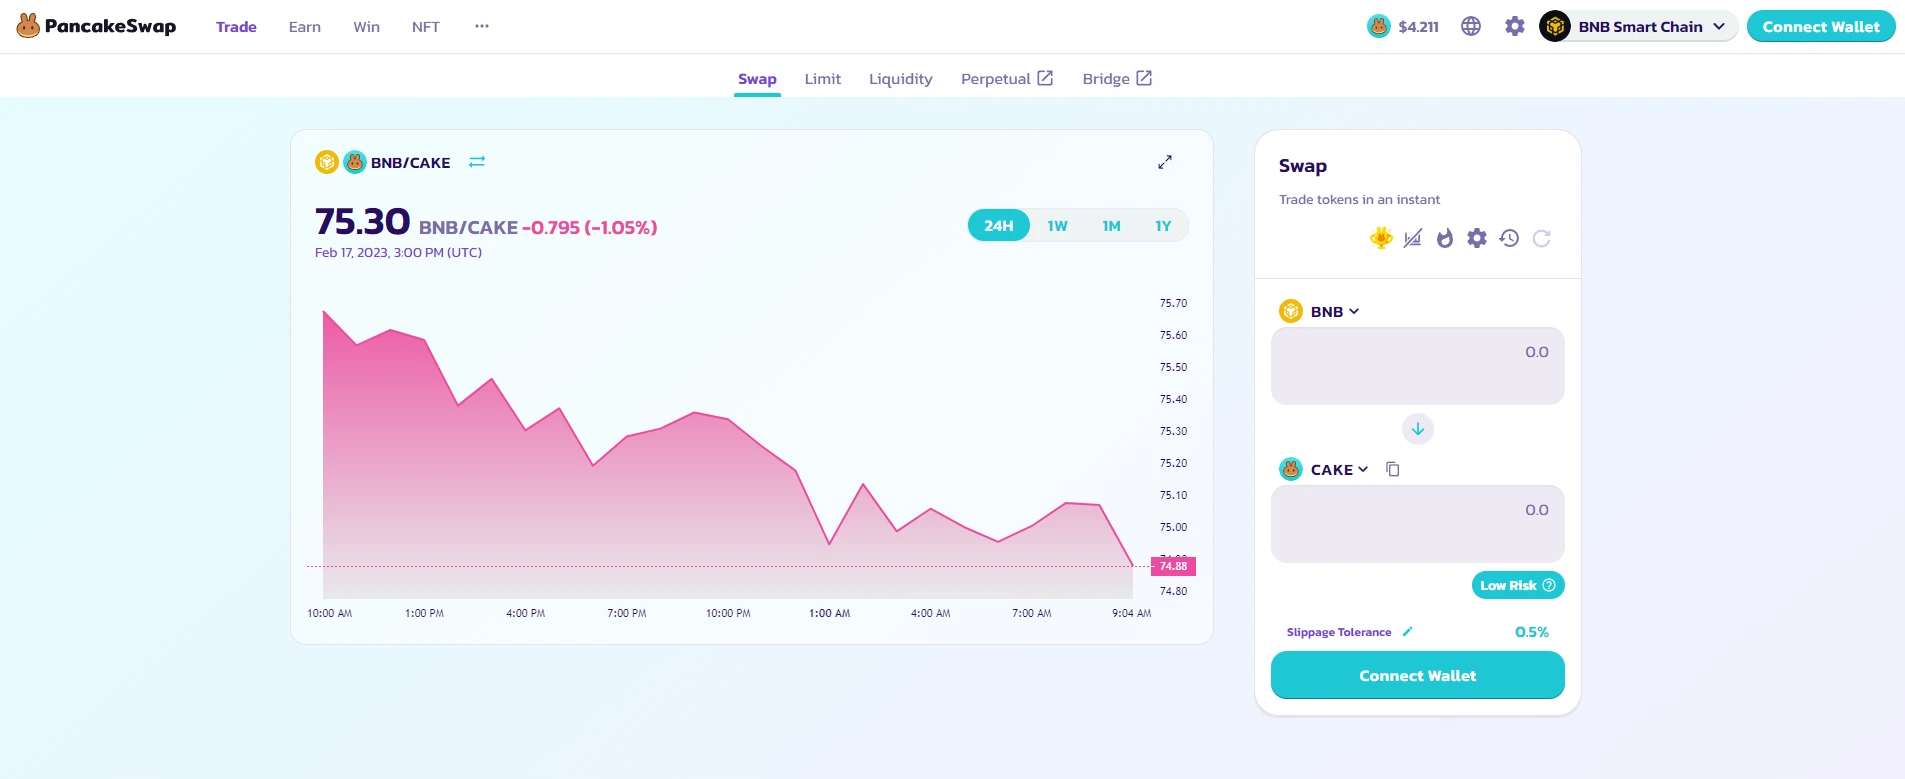Open recent transactions history icon
The height and width of the screenshot is (779, 1905).
coord(1509,238)
